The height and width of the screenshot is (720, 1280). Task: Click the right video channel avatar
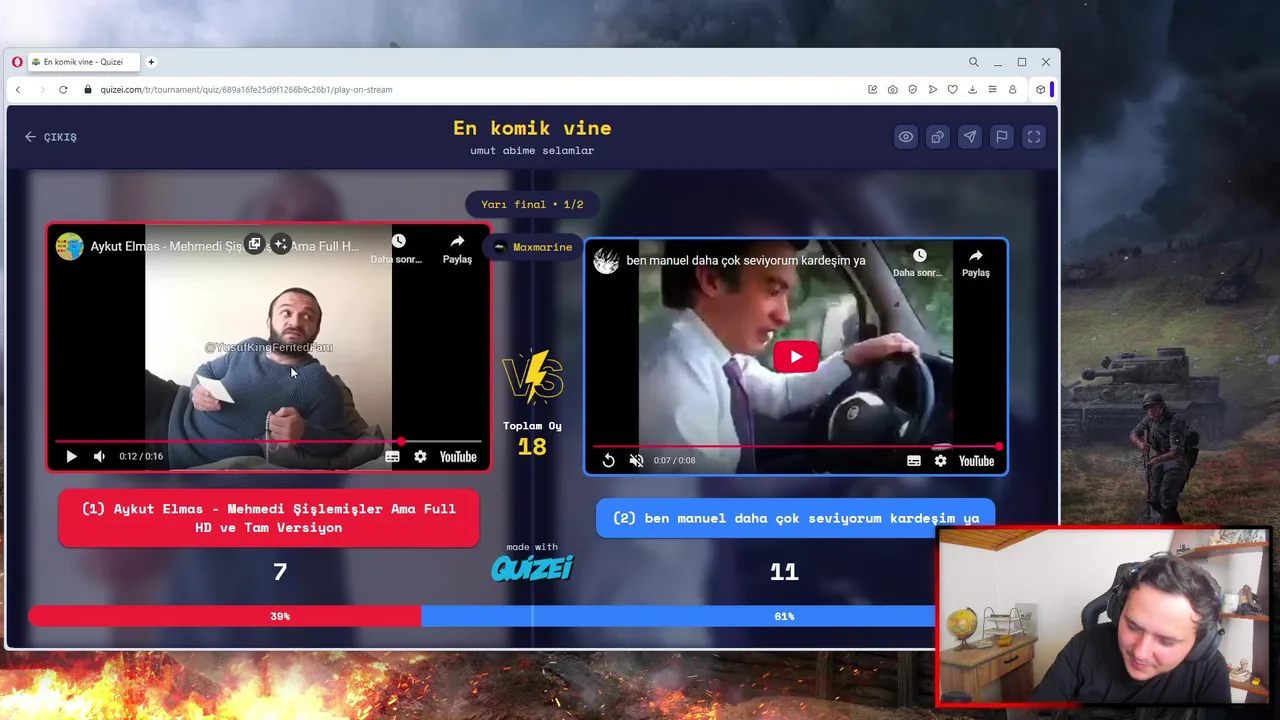pos(606,261)
